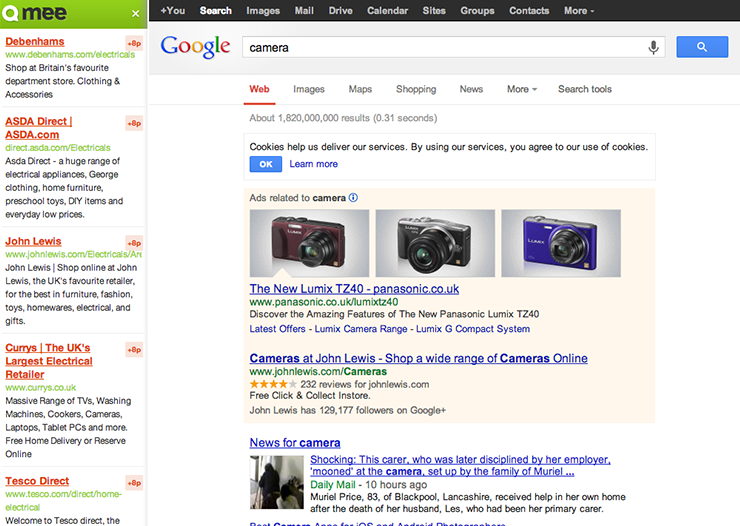
Task: Click www.debenhams.com/electricals URL
Action: (70, 55)
